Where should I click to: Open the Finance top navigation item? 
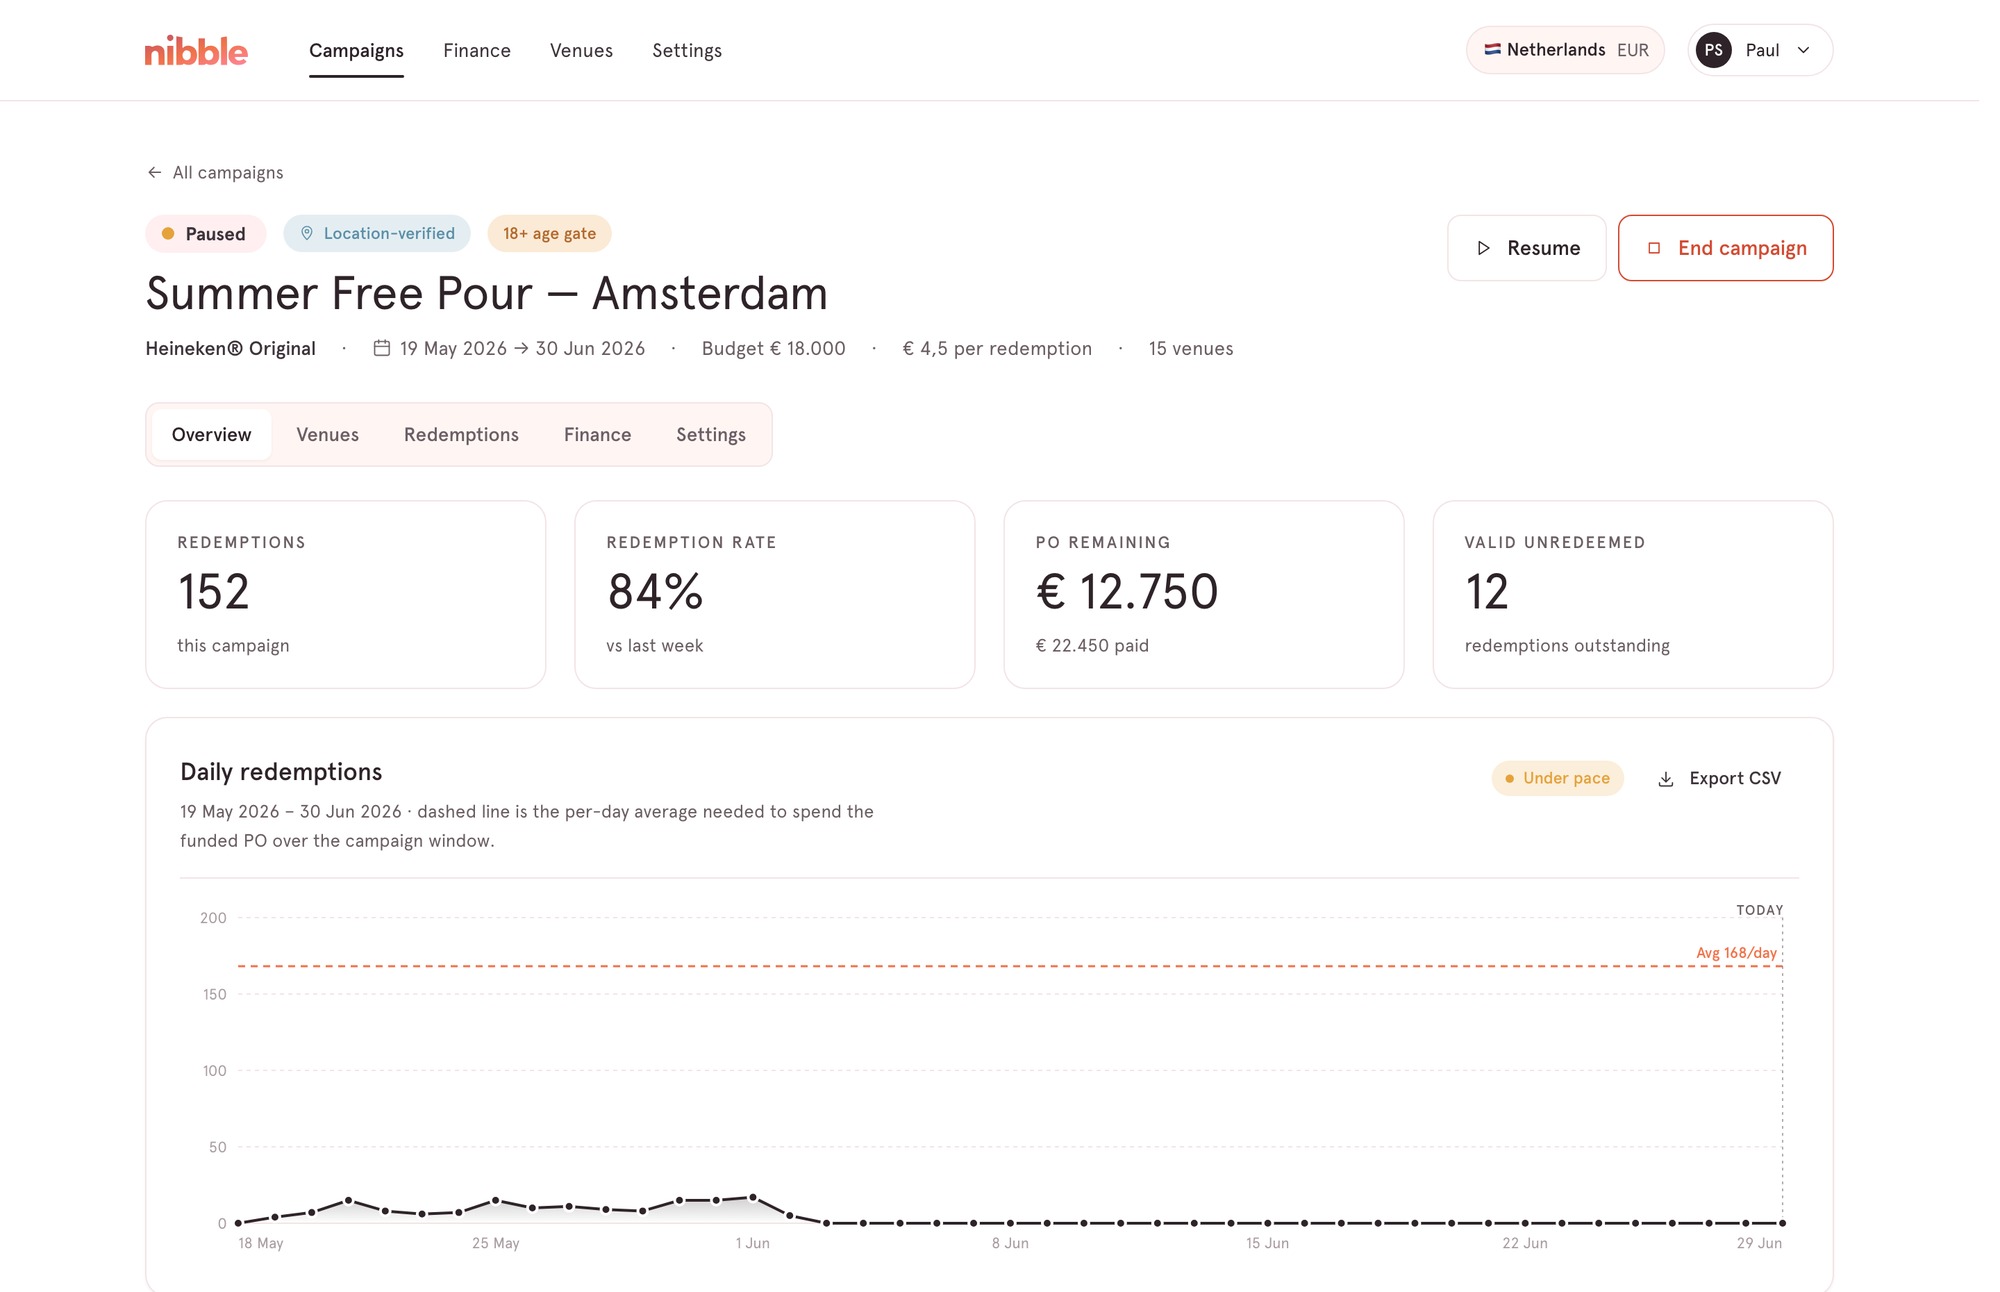click(477, 50)
